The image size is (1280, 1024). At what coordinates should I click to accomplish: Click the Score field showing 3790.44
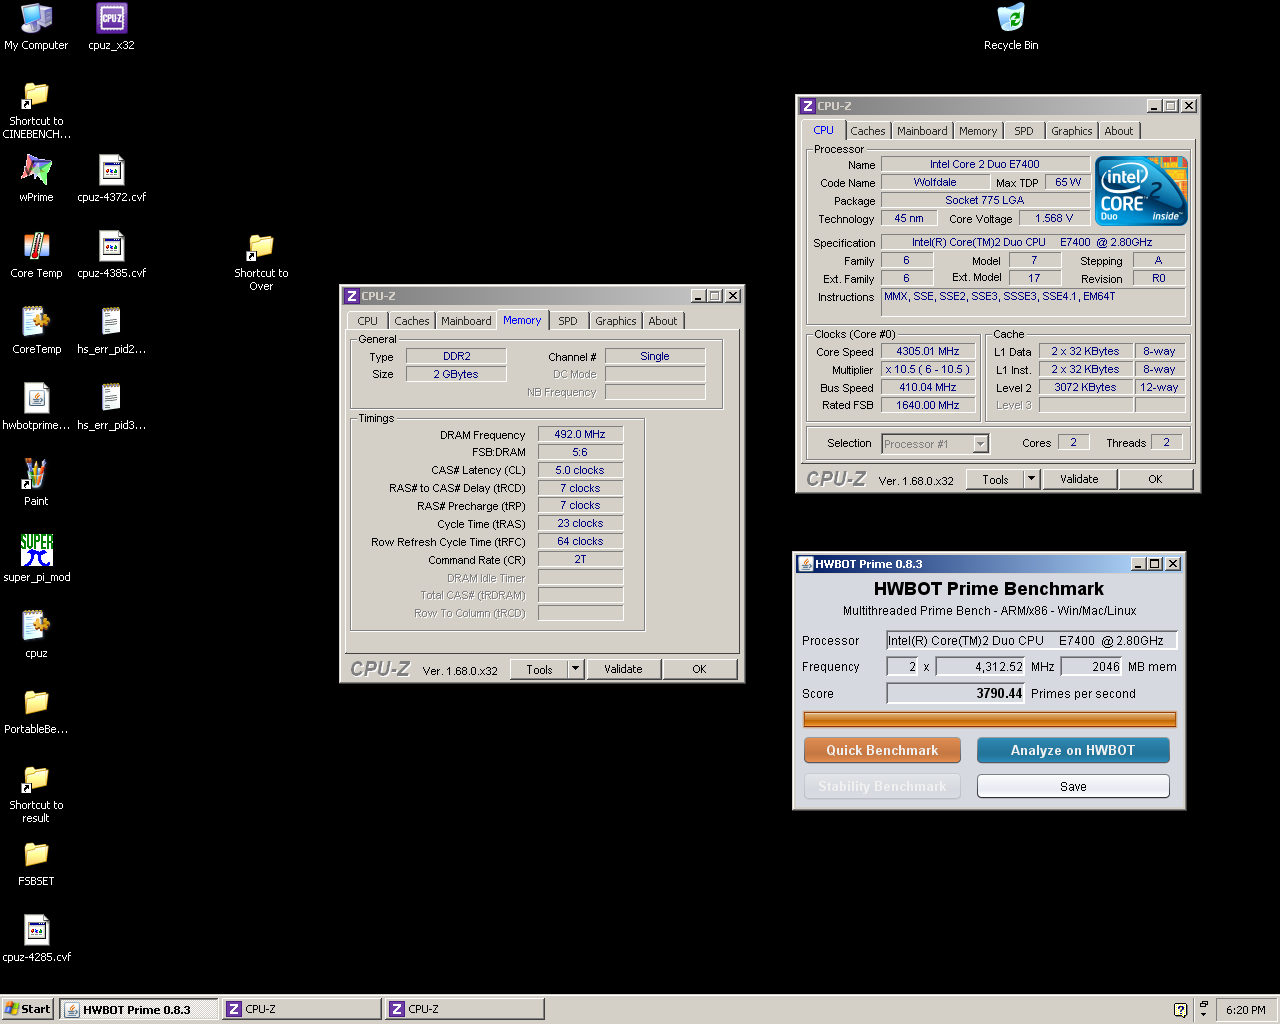tap(956, 693)
